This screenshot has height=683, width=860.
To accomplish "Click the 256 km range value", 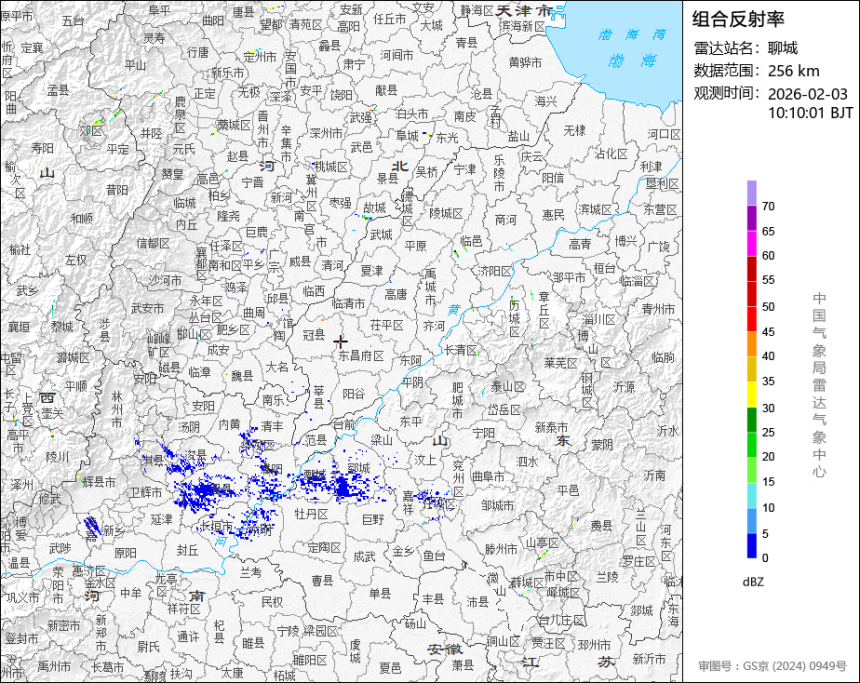I will [793, 71].
